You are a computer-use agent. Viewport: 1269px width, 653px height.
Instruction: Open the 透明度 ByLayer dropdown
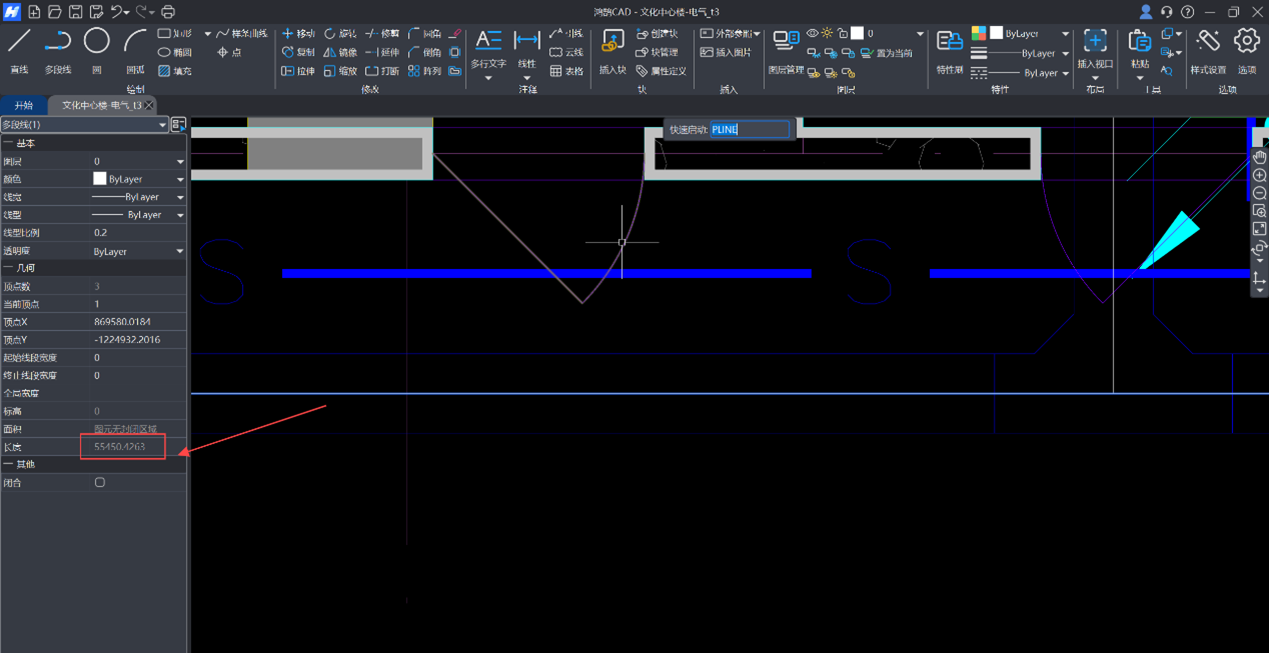(x=180, y=252)
